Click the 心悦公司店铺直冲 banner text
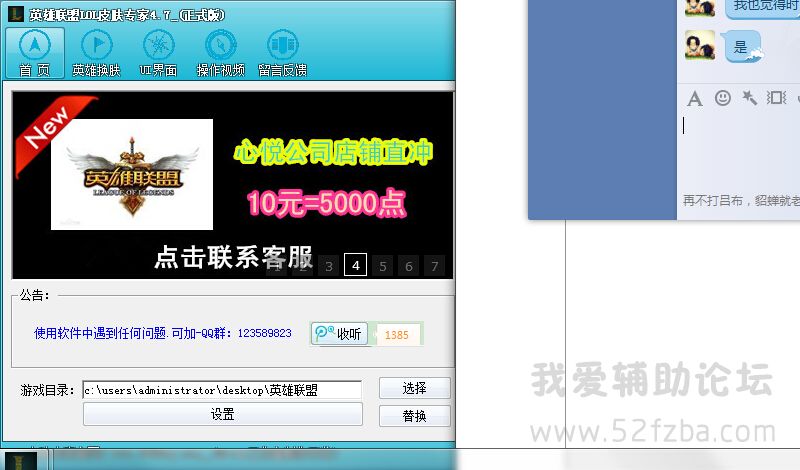Screen dimensions: 800x470 [333, 152]
